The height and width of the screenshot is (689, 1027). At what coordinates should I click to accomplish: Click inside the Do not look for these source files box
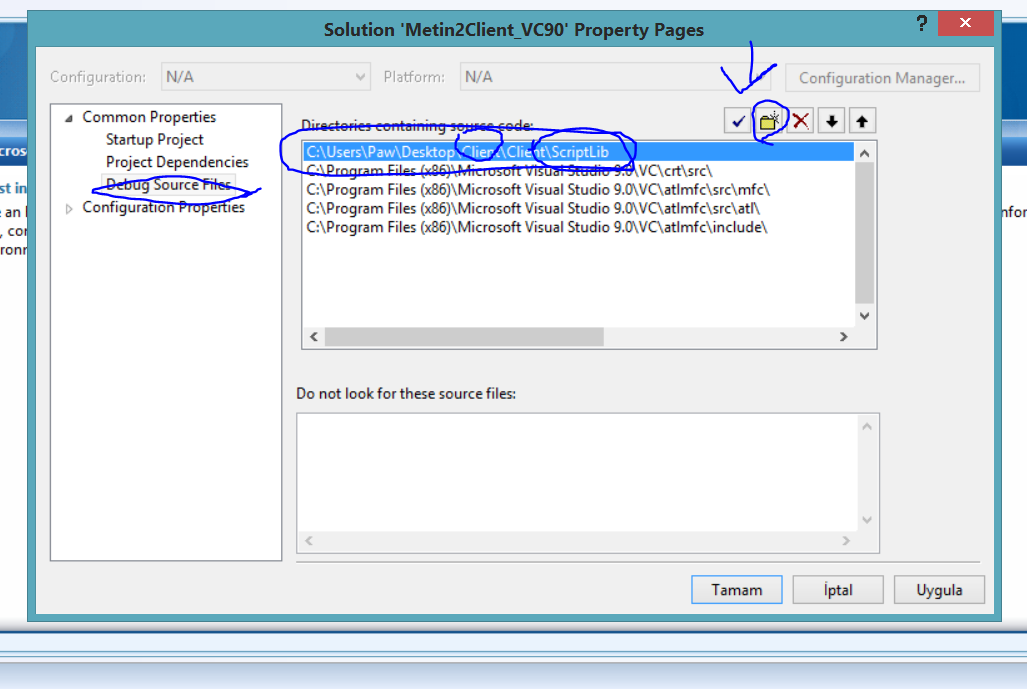[578, 473]
